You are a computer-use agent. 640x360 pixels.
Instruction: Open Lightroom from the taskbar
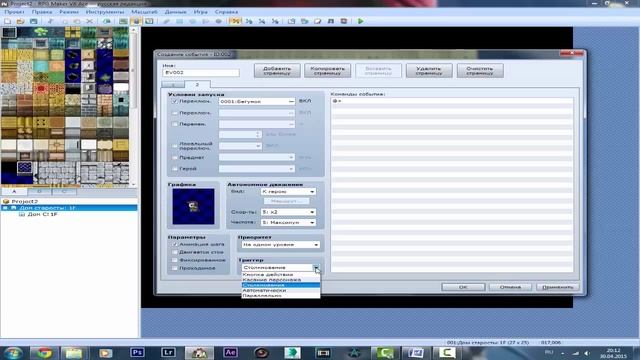(168, 352)
